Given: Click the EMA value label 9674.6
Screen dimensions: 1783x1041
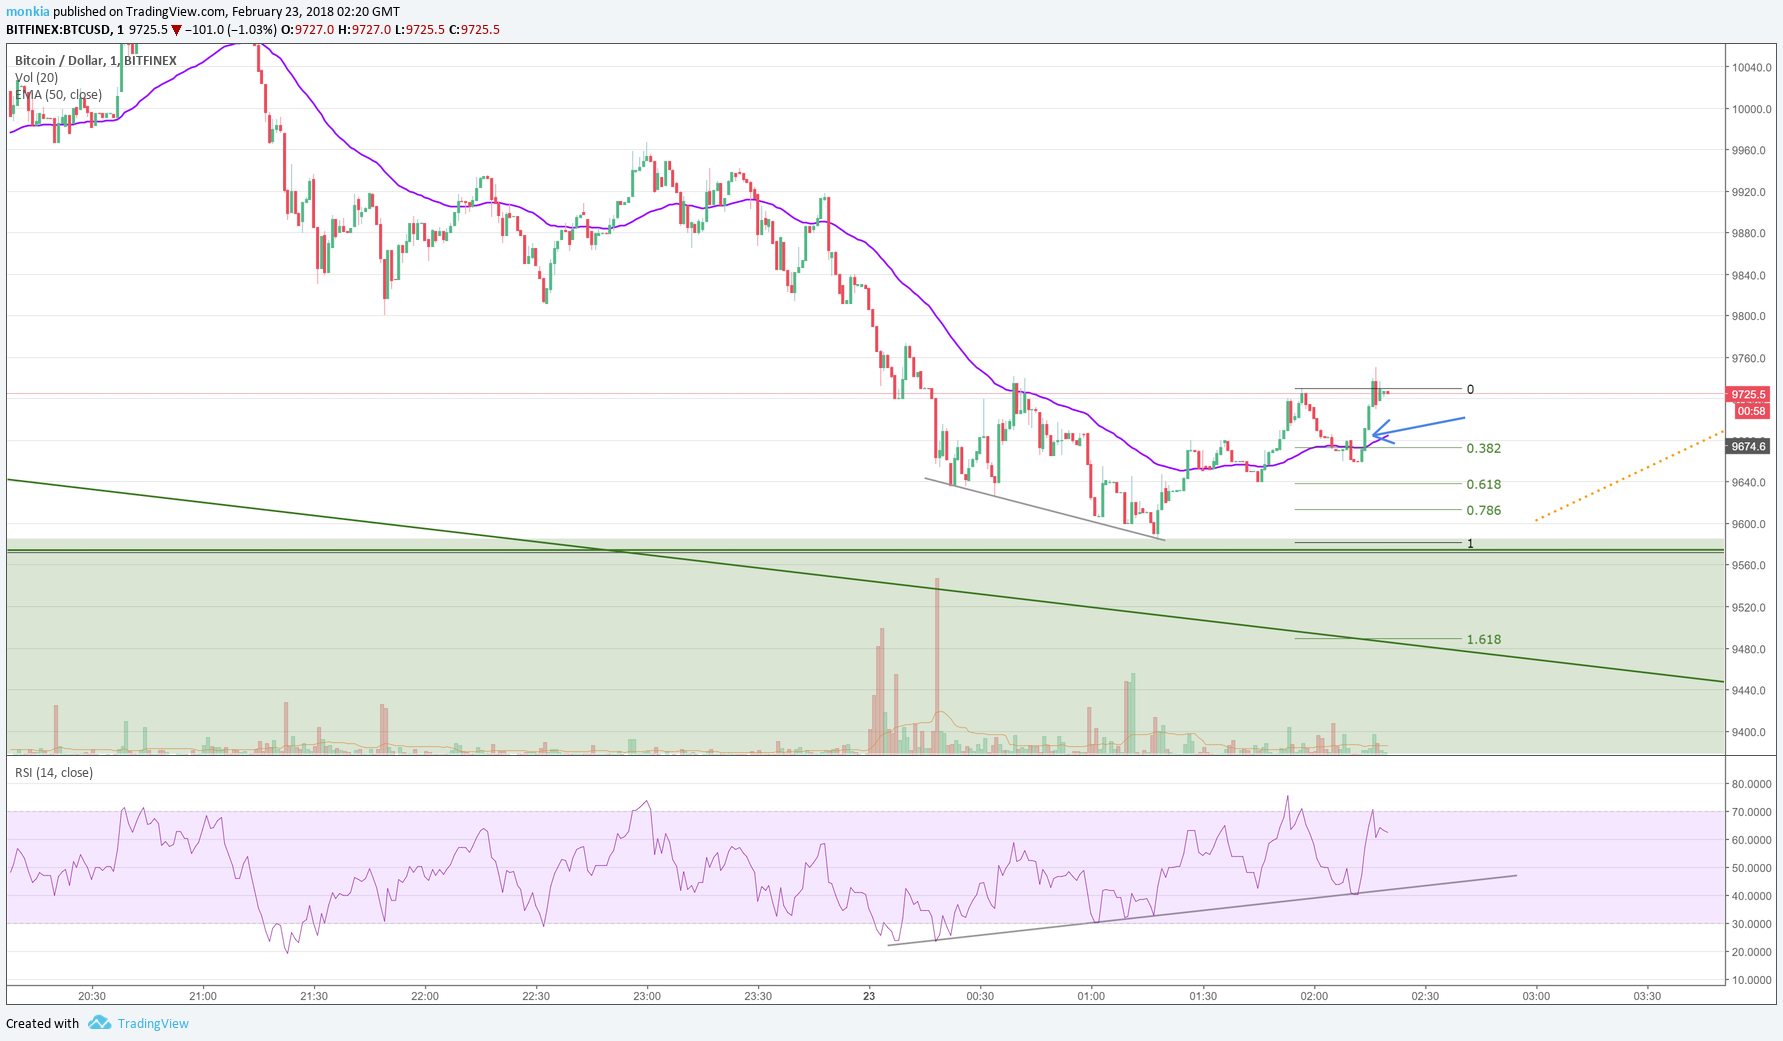Looking at the screenshot, I should point(1749,446).
